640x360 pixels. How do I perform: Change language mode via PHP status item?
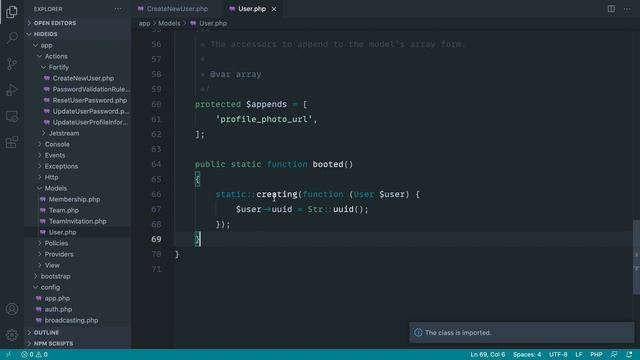tap(596, 354)
